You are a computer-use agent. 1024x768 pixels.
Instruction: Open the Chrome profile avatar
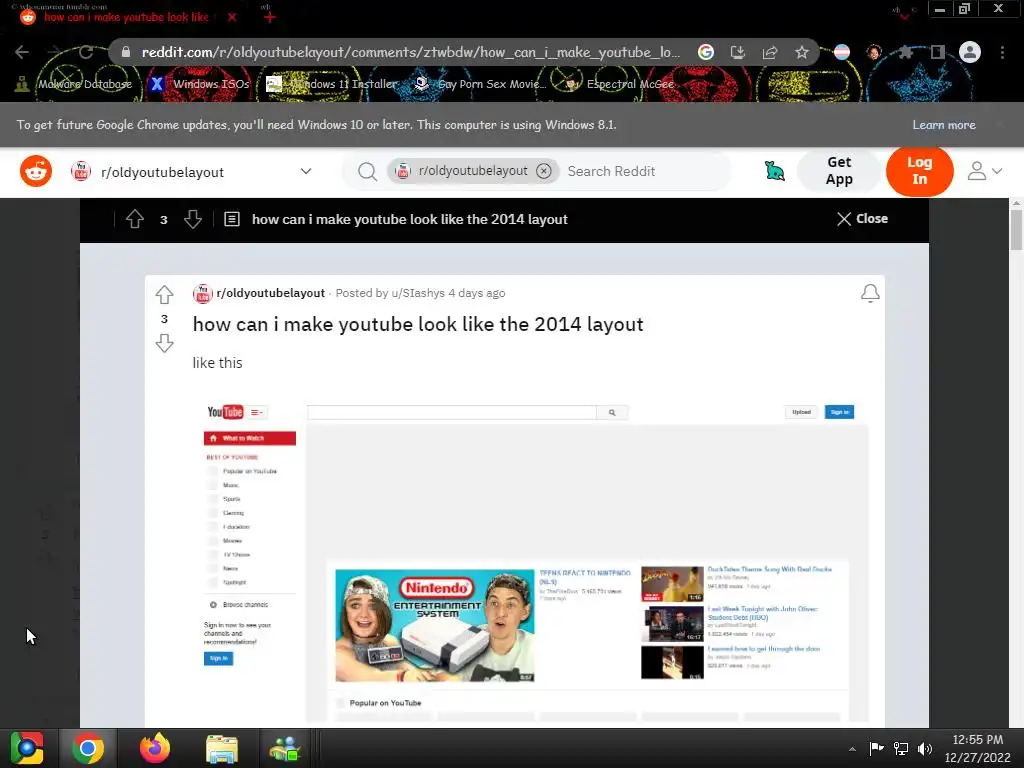[x=969, y=52]
